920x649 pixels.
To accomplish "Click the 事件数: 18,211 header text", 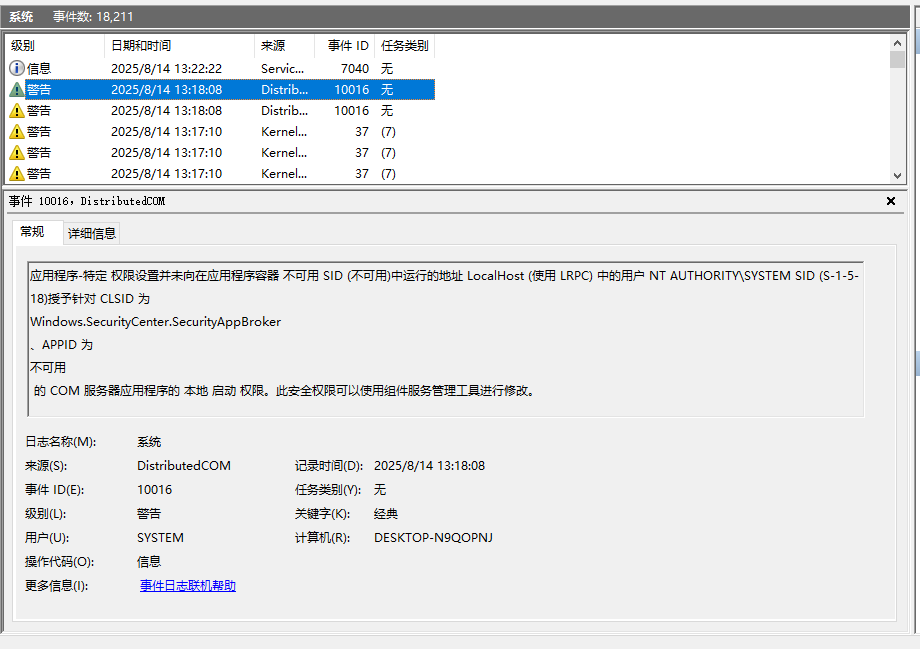I will pos(93,16).
